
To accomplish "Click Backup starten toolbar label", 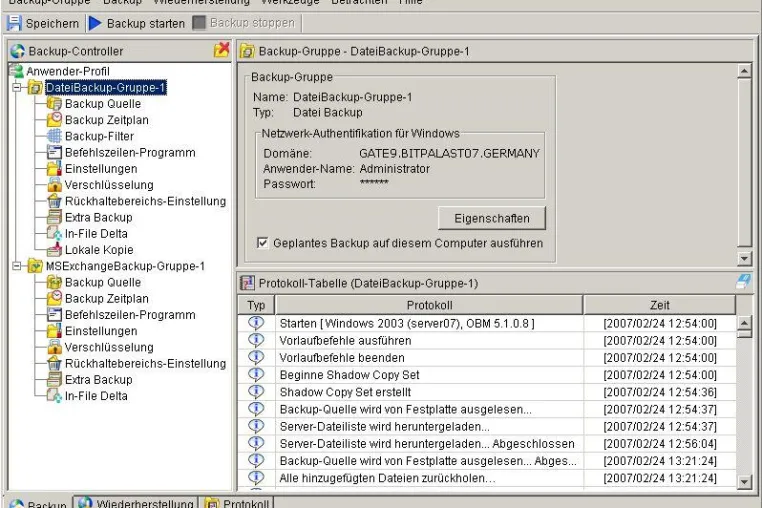I will (x=146, y=23).
